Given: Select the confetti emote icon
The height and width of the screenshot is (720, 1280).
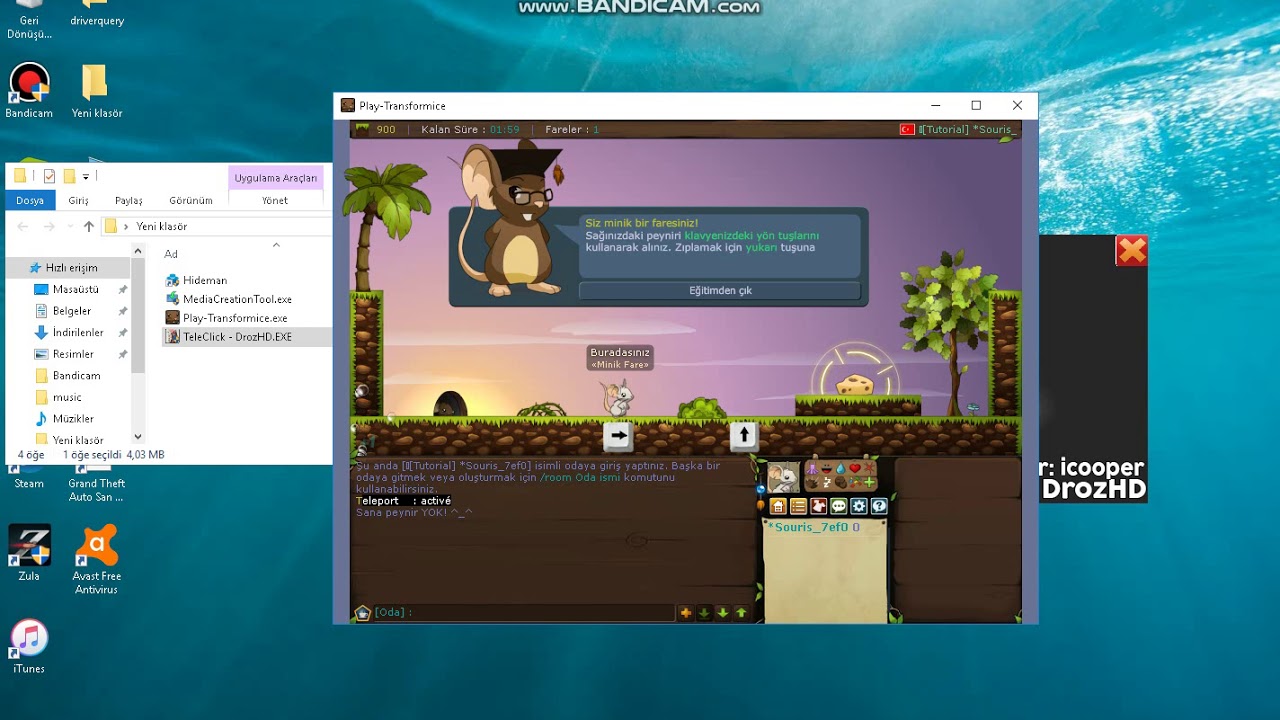Looking at the screenshot, I should click(x=855, y=483).
